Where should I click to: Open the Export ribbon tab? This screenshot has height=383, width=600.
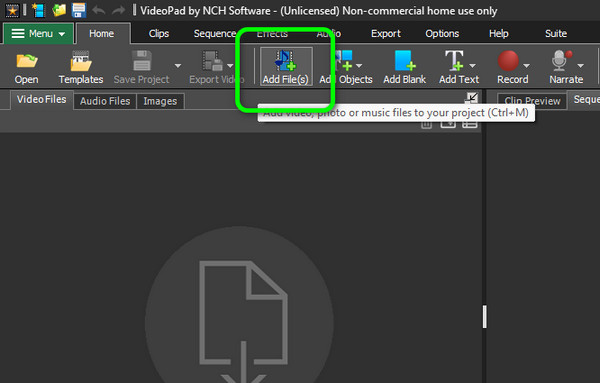[386, 34]
